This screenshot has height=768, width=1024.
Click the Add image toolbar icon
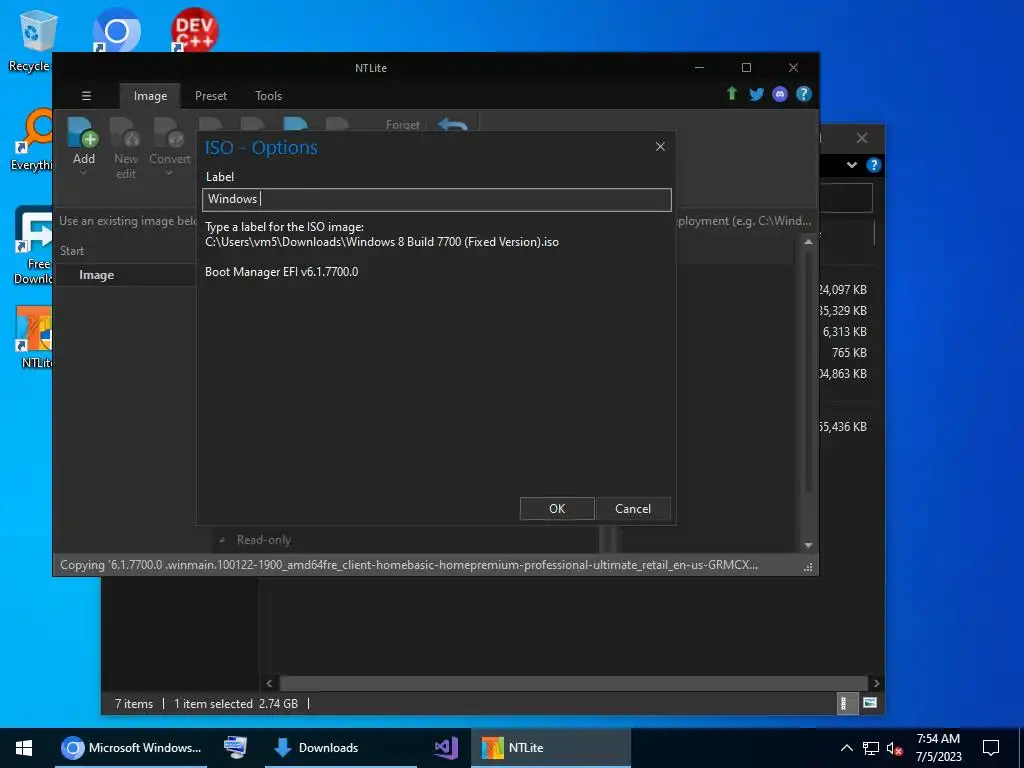83,140
